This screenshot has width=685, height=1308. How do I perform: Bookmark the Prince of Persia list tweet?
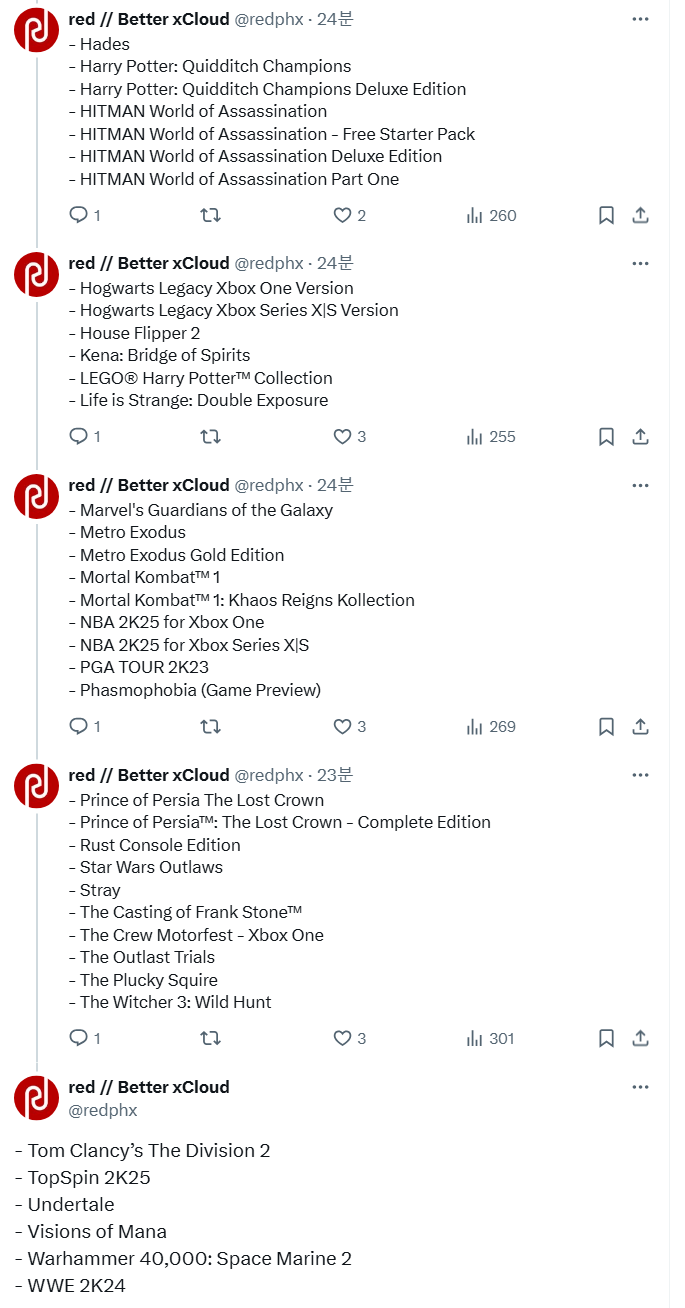(x=606, y=1038)
